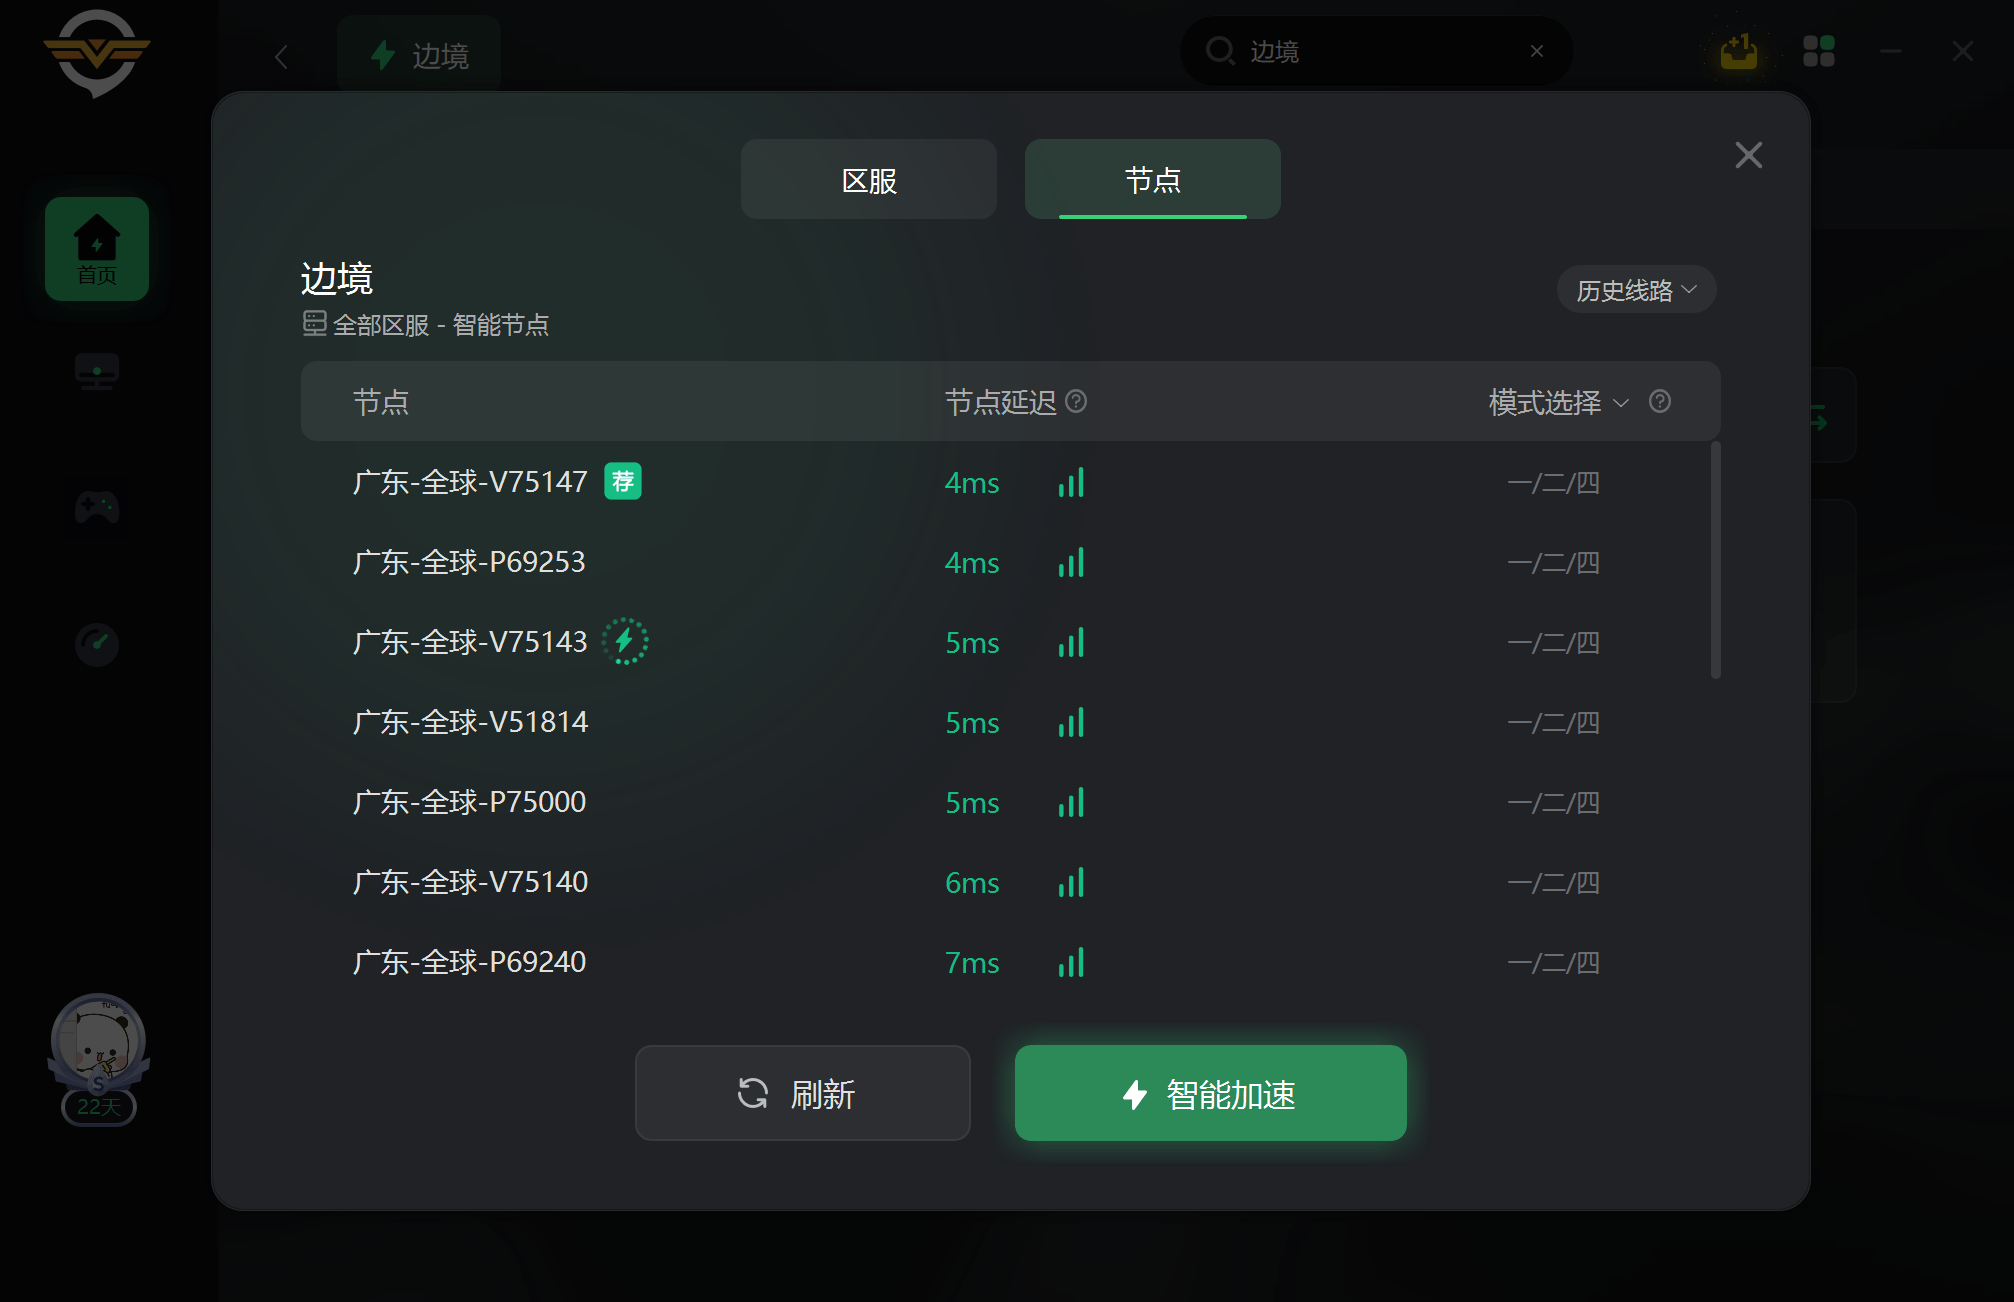Go back with the left arrow
This screenshot has height=1302, width=2014.
point(281,57)
